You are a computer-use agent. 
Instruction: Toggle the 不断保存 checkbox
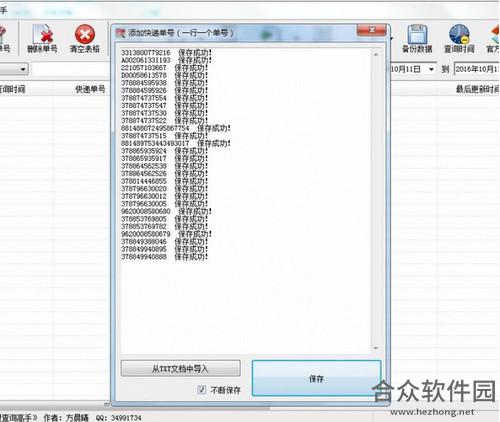(202, 389)
